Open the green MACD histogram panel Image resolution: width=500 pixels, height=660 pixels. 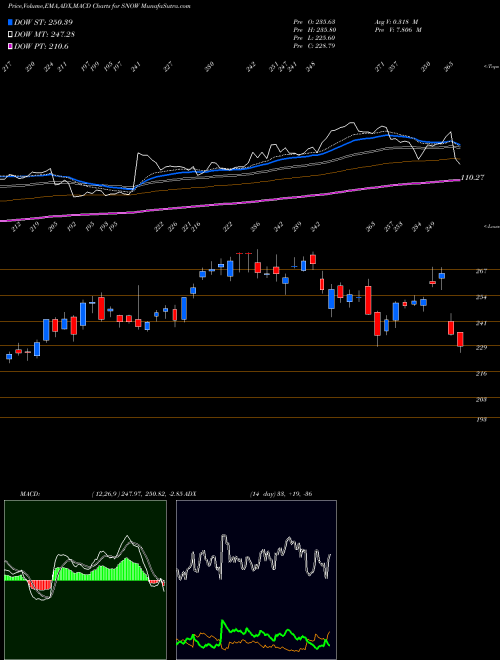(85, 580)
